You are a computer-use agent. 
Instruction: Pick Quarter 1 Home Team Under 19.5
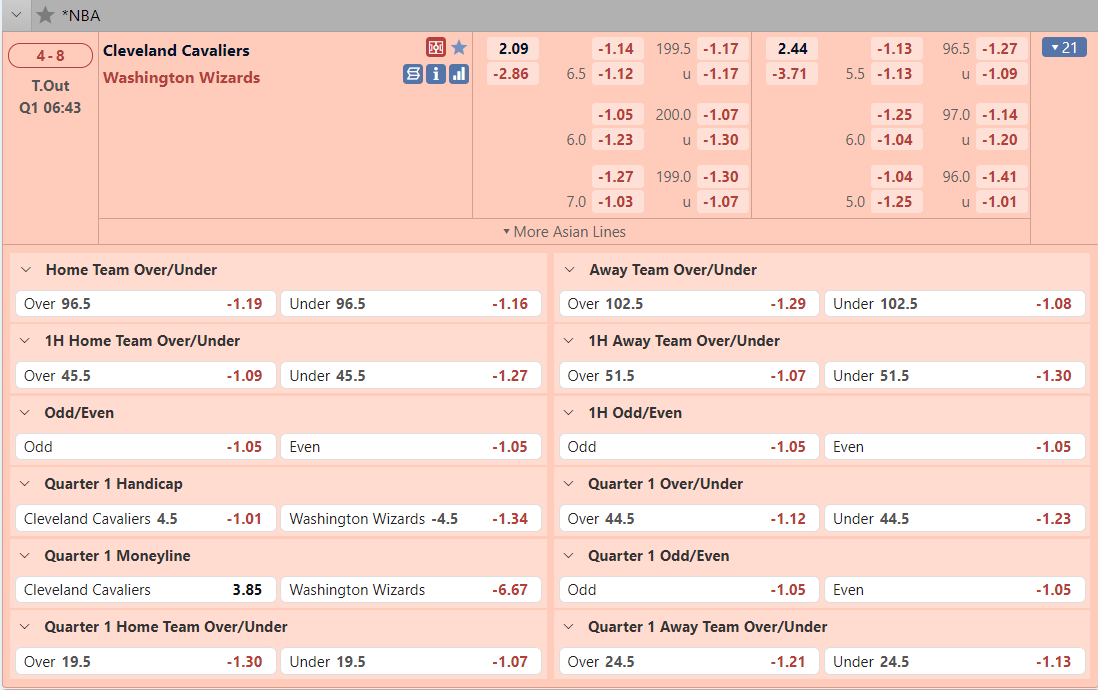pos(411,662)
